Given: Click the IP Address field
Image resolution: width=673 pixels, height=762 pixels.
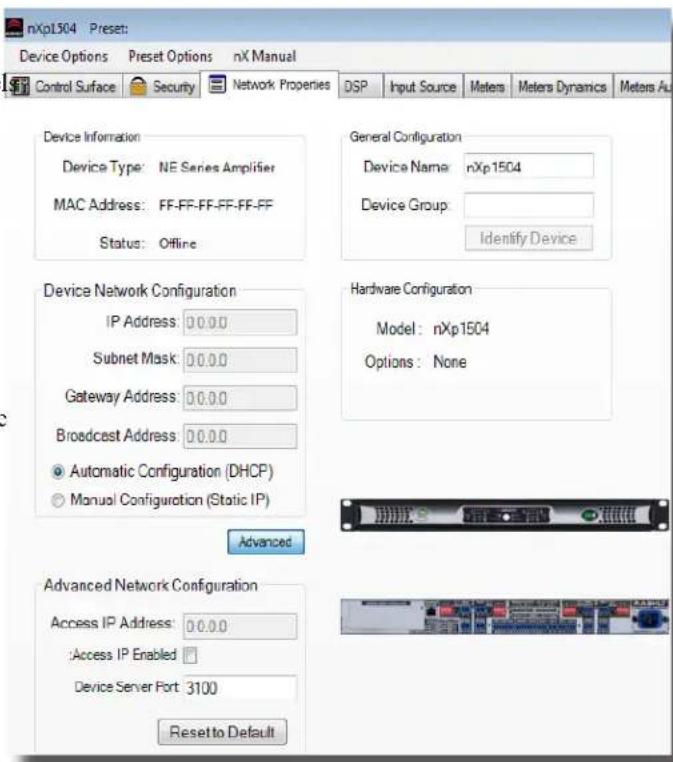Looking at the screenshot, I should [x=240, y=322].
